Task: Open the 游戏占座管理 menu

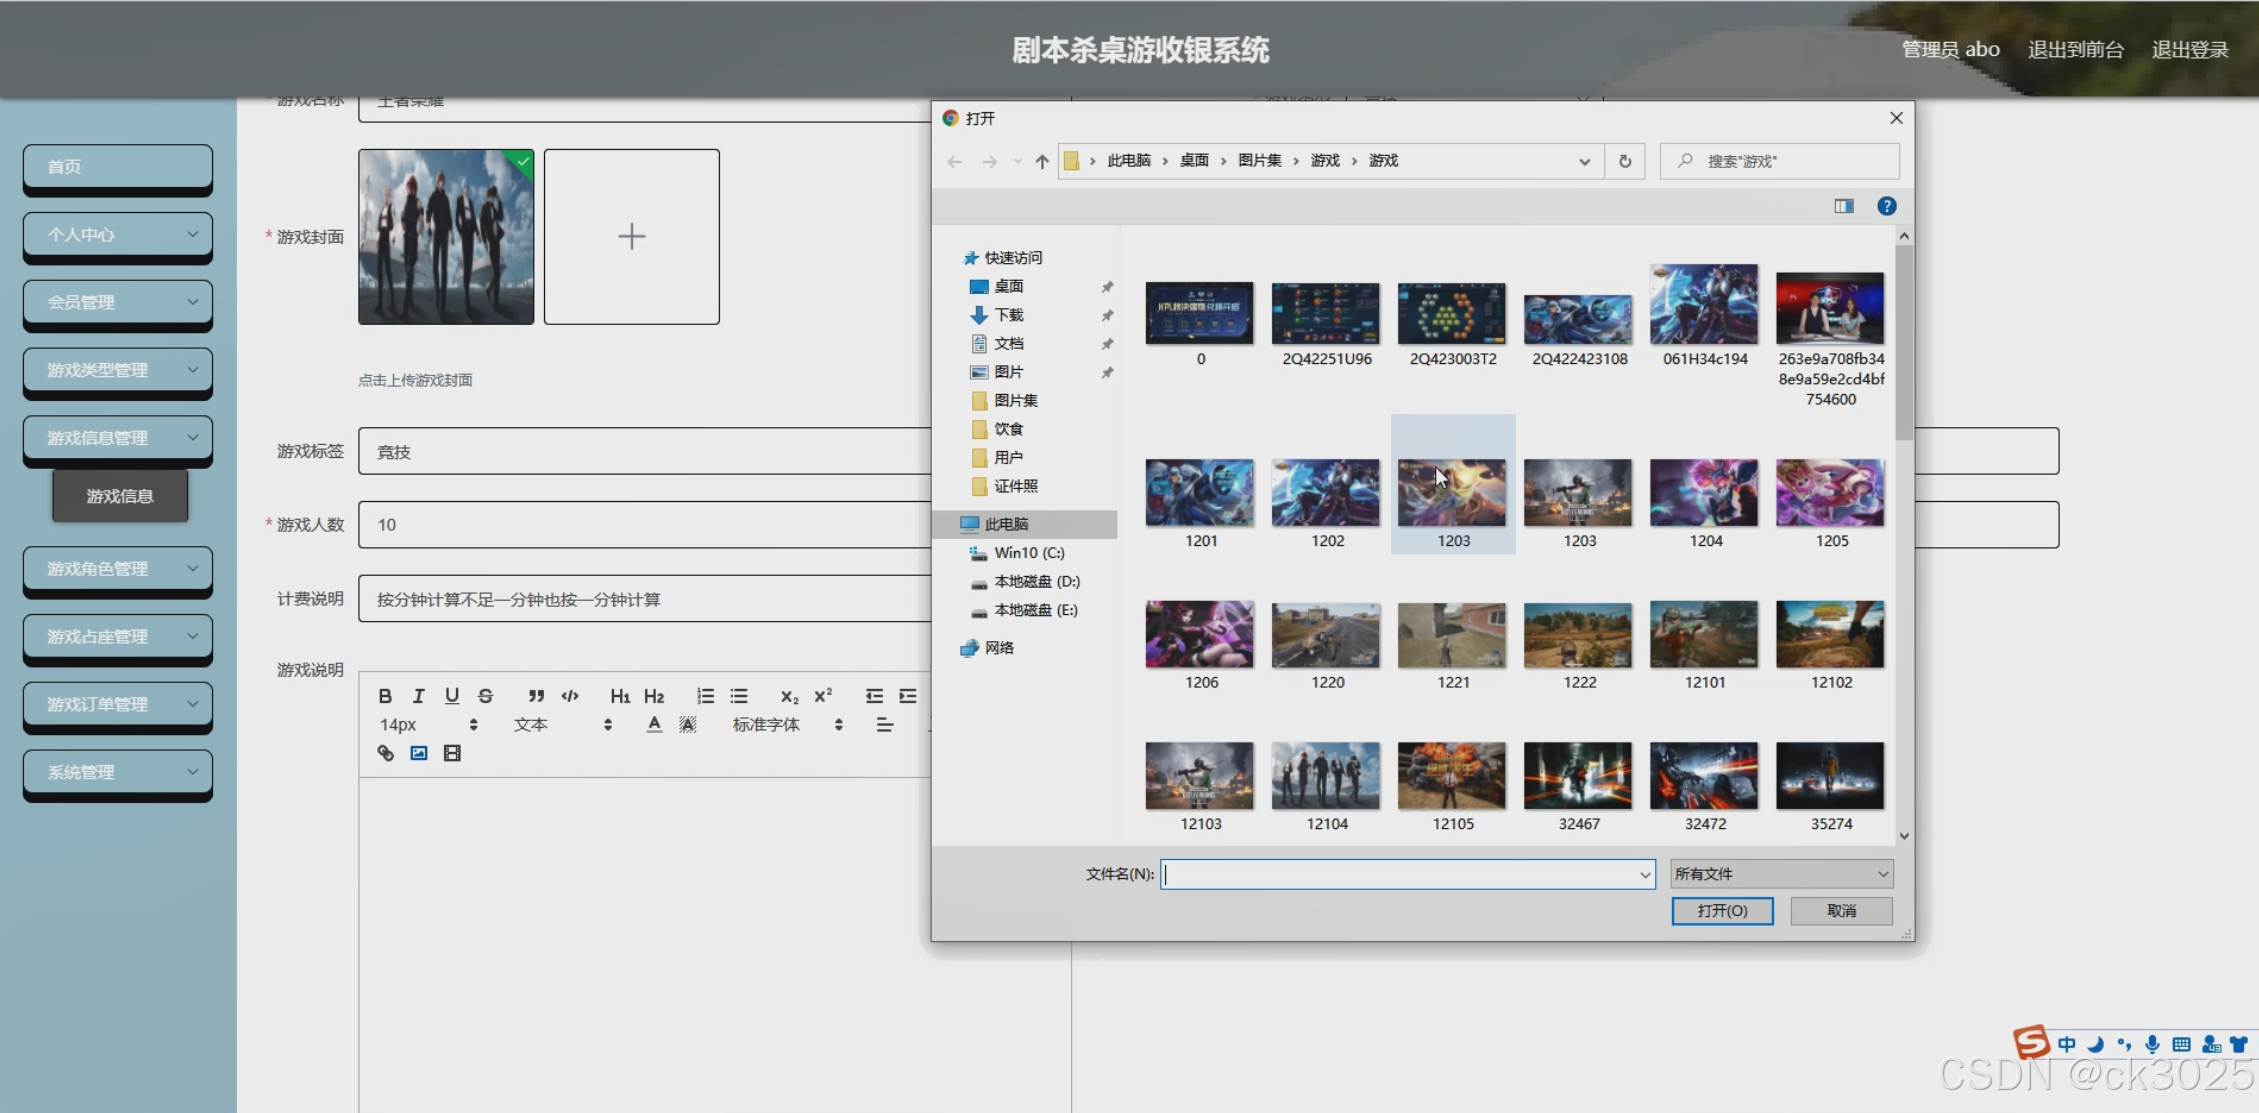Action: click(x=118, y=638)
